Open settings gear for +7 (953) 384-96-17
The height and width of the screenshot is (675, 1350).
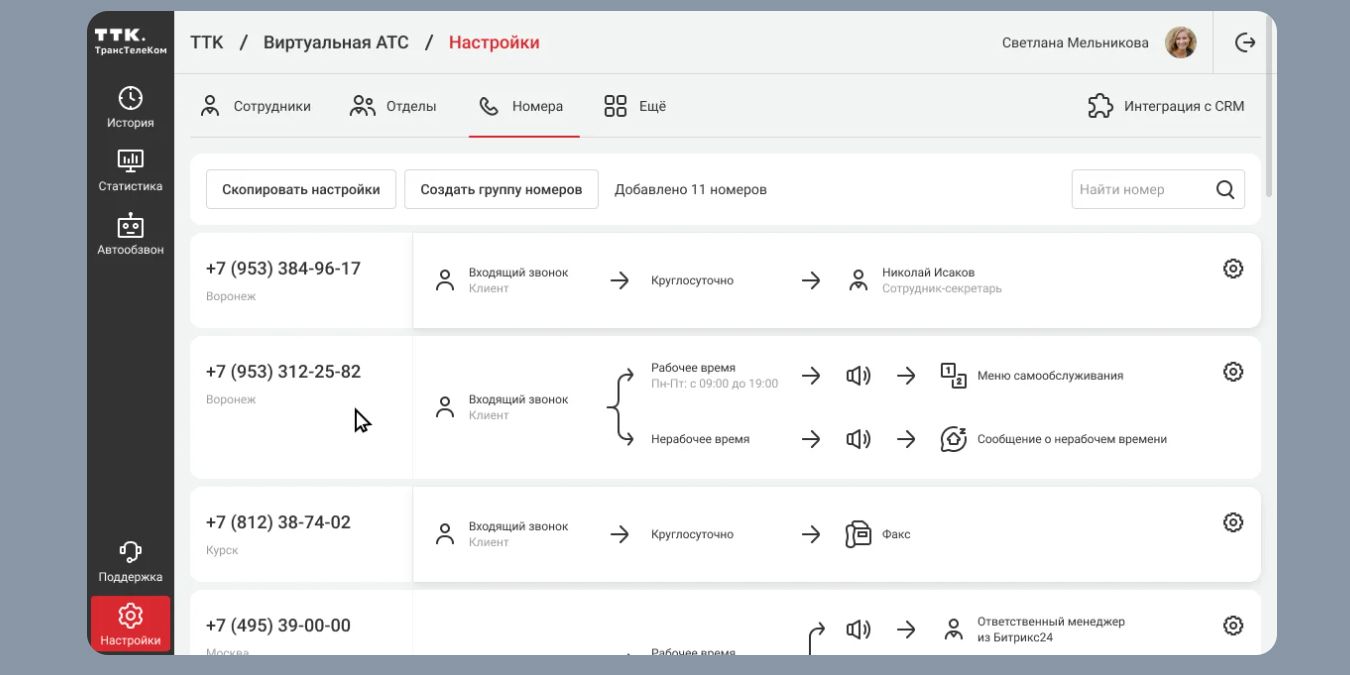1233,269
